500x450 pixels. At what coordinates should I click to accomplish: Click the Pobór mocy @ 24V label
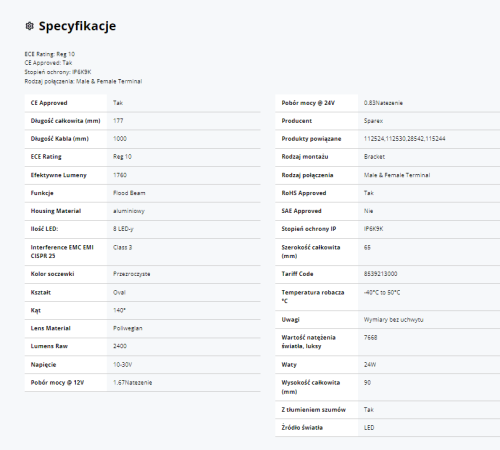(x=308, y=103)
